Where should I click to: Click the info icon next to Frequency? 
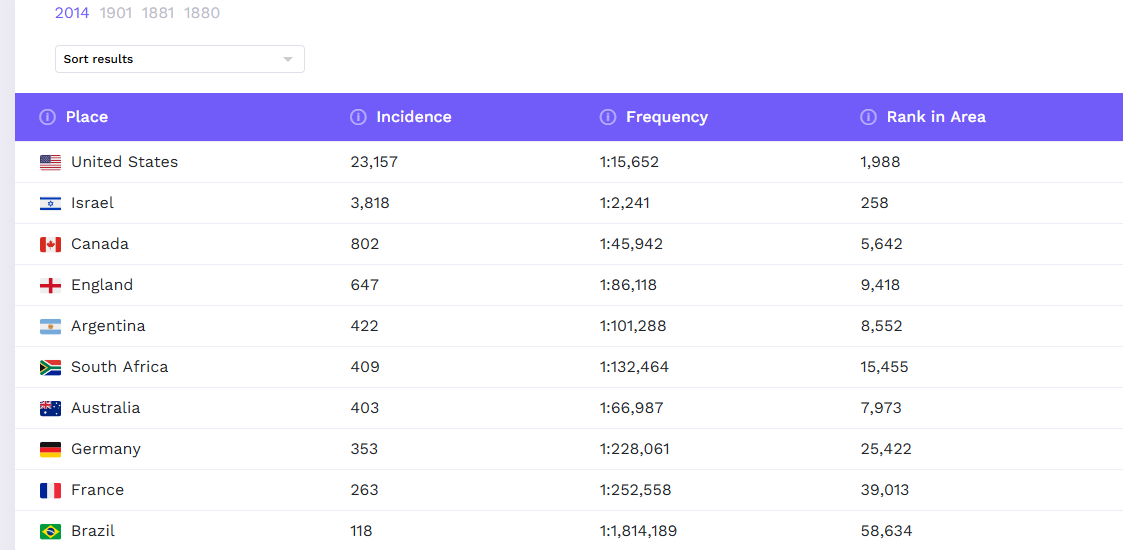coord(607,117)
